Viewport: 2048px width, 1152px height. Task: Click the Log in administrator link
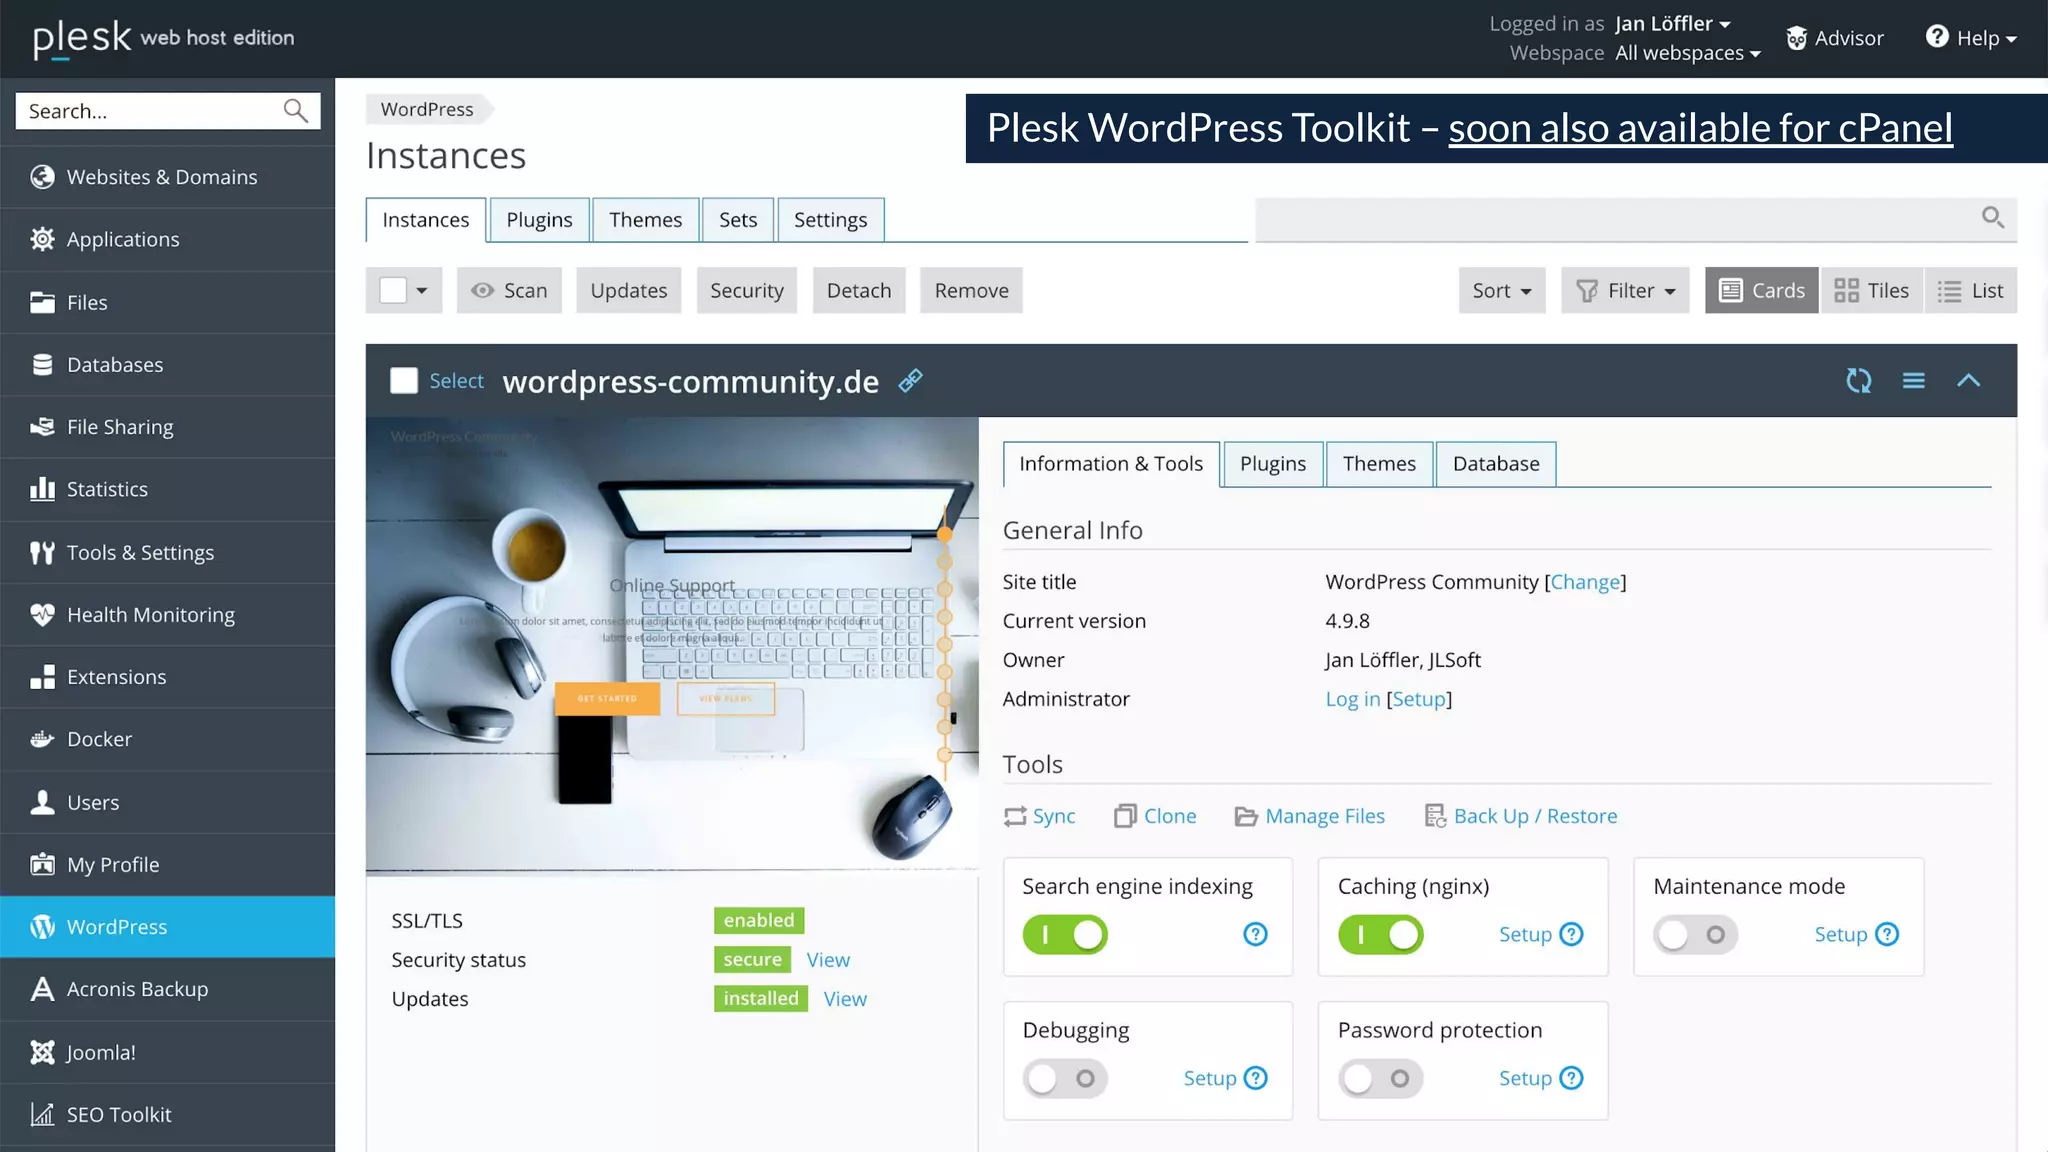1352,698
